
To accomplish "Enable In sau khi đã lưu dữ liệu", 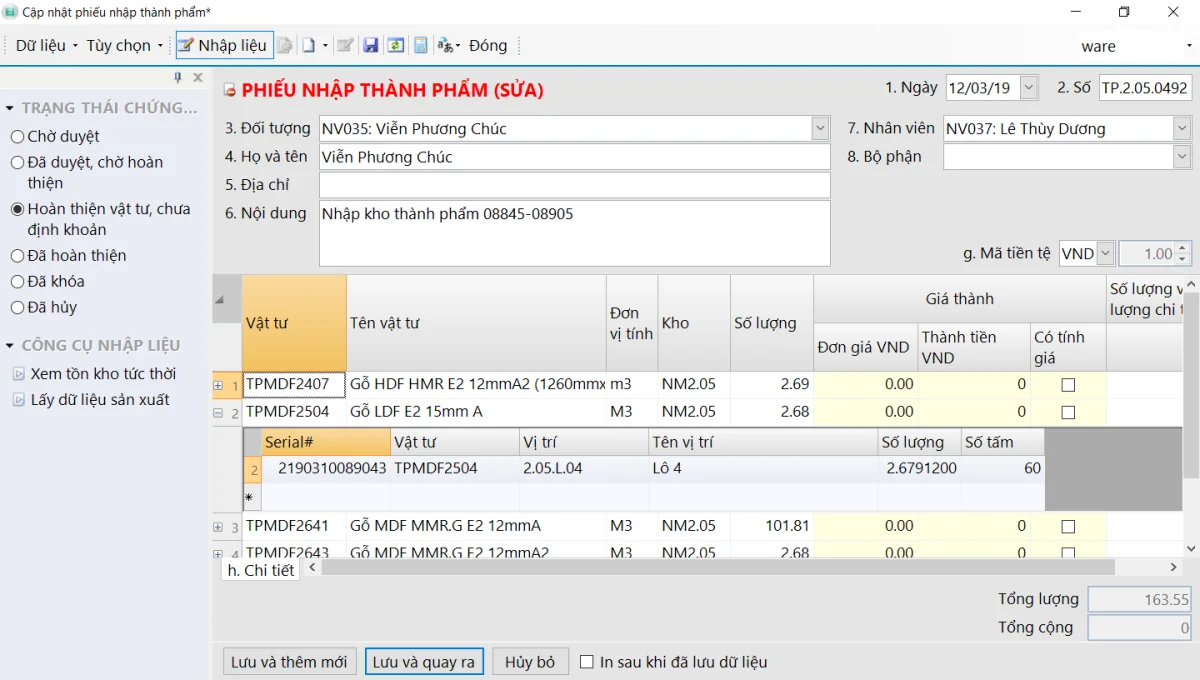I will (587, 662).
